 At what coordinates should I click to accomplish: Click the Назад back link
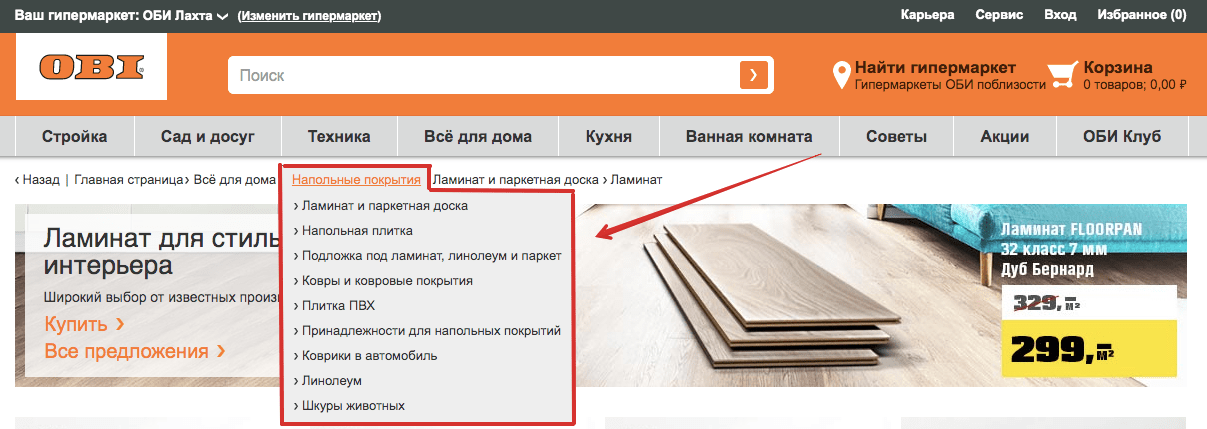pyautogui.click(x=38, y=180)
